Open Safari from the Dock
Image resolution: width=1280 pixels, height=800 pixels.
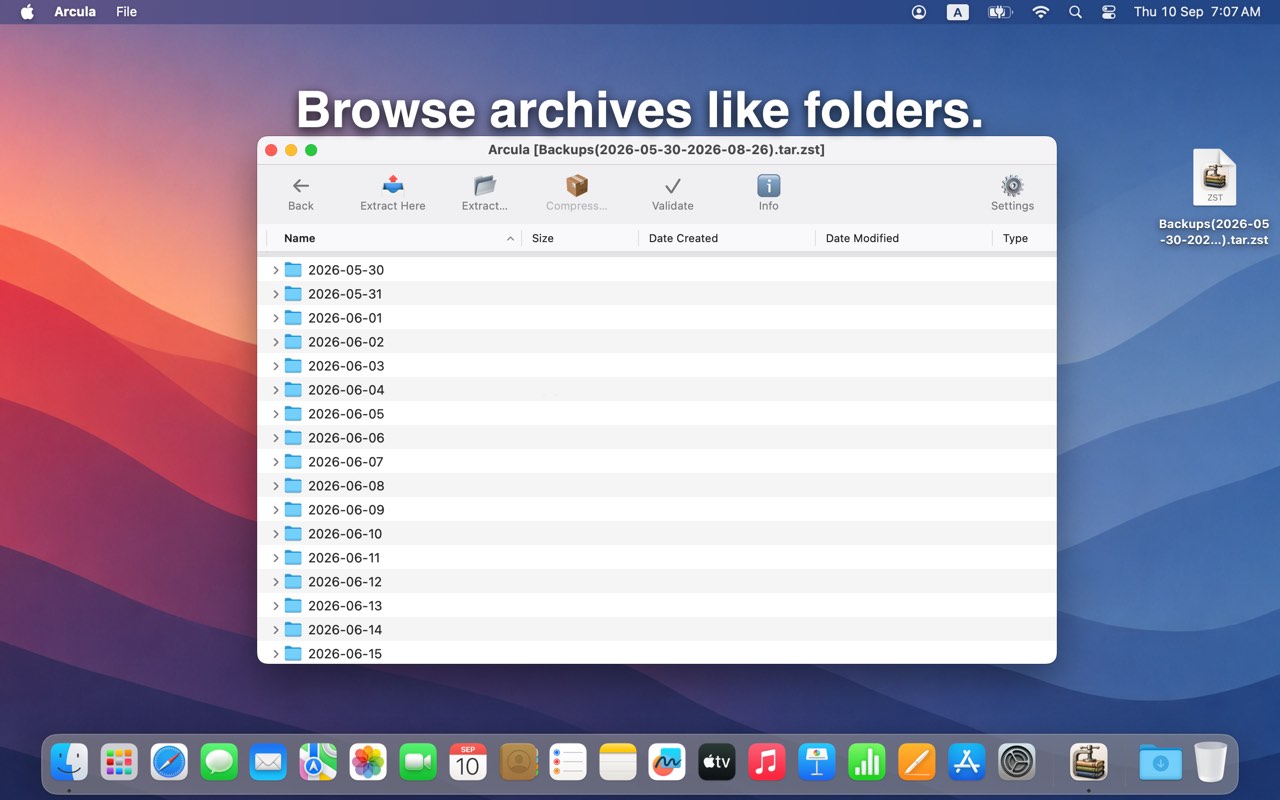pos(169,763)
